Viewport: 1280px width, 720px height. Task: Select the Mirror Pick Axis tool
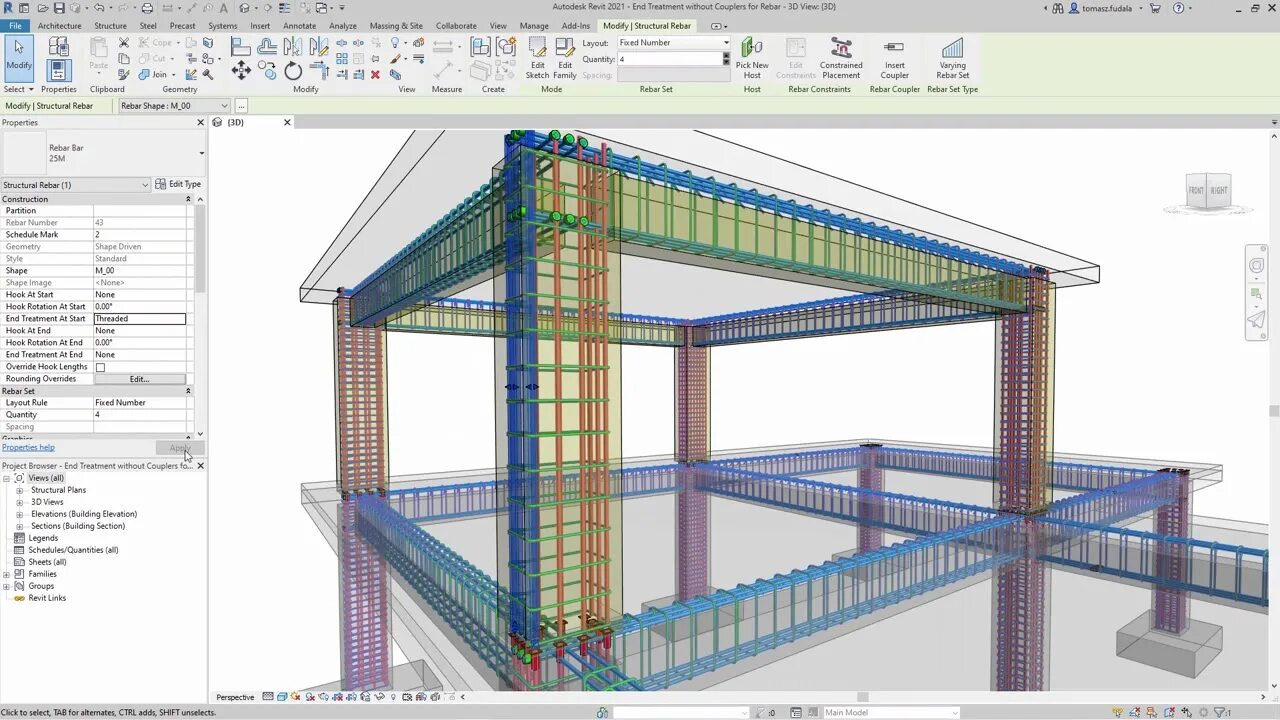[x=293, y=46]
